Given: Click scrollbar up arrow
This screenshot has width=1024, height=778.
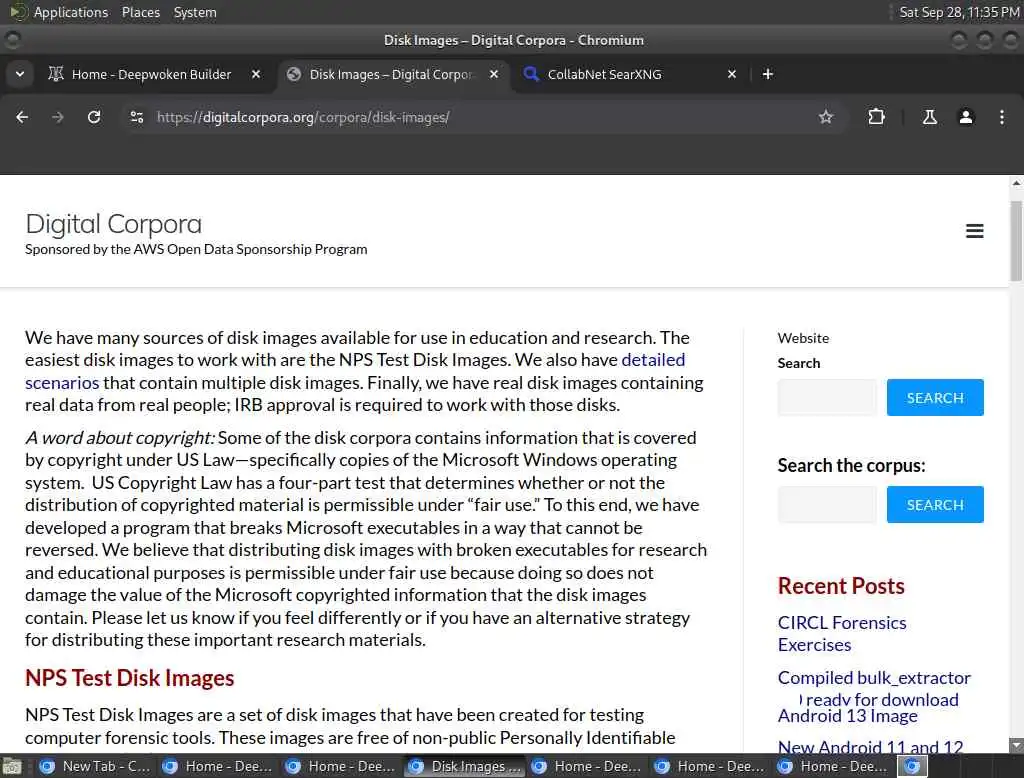Looking at the screenshot, I should (1016, 184).
